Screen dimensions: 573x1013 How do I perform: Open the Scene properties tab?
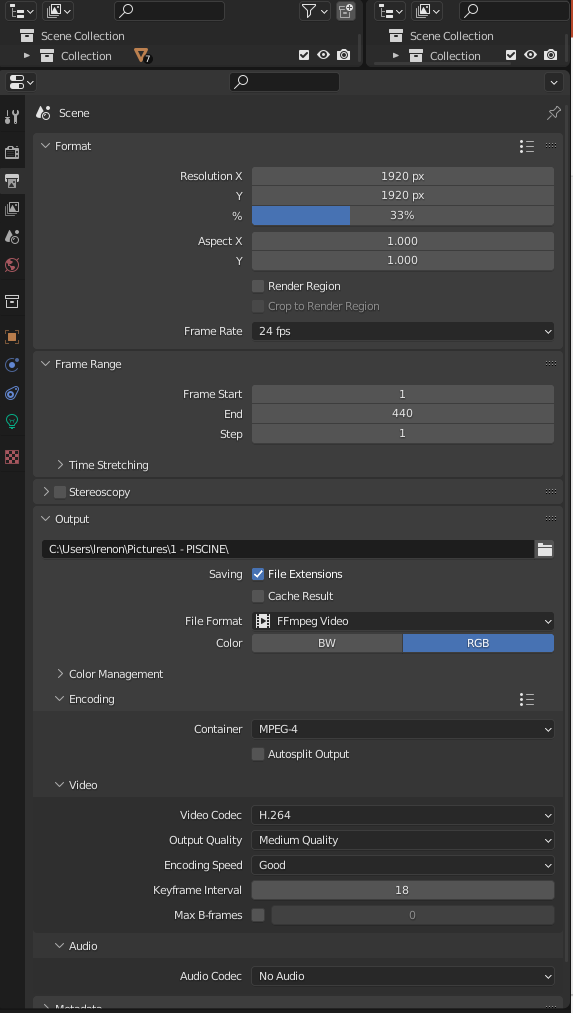pos(12,236)
